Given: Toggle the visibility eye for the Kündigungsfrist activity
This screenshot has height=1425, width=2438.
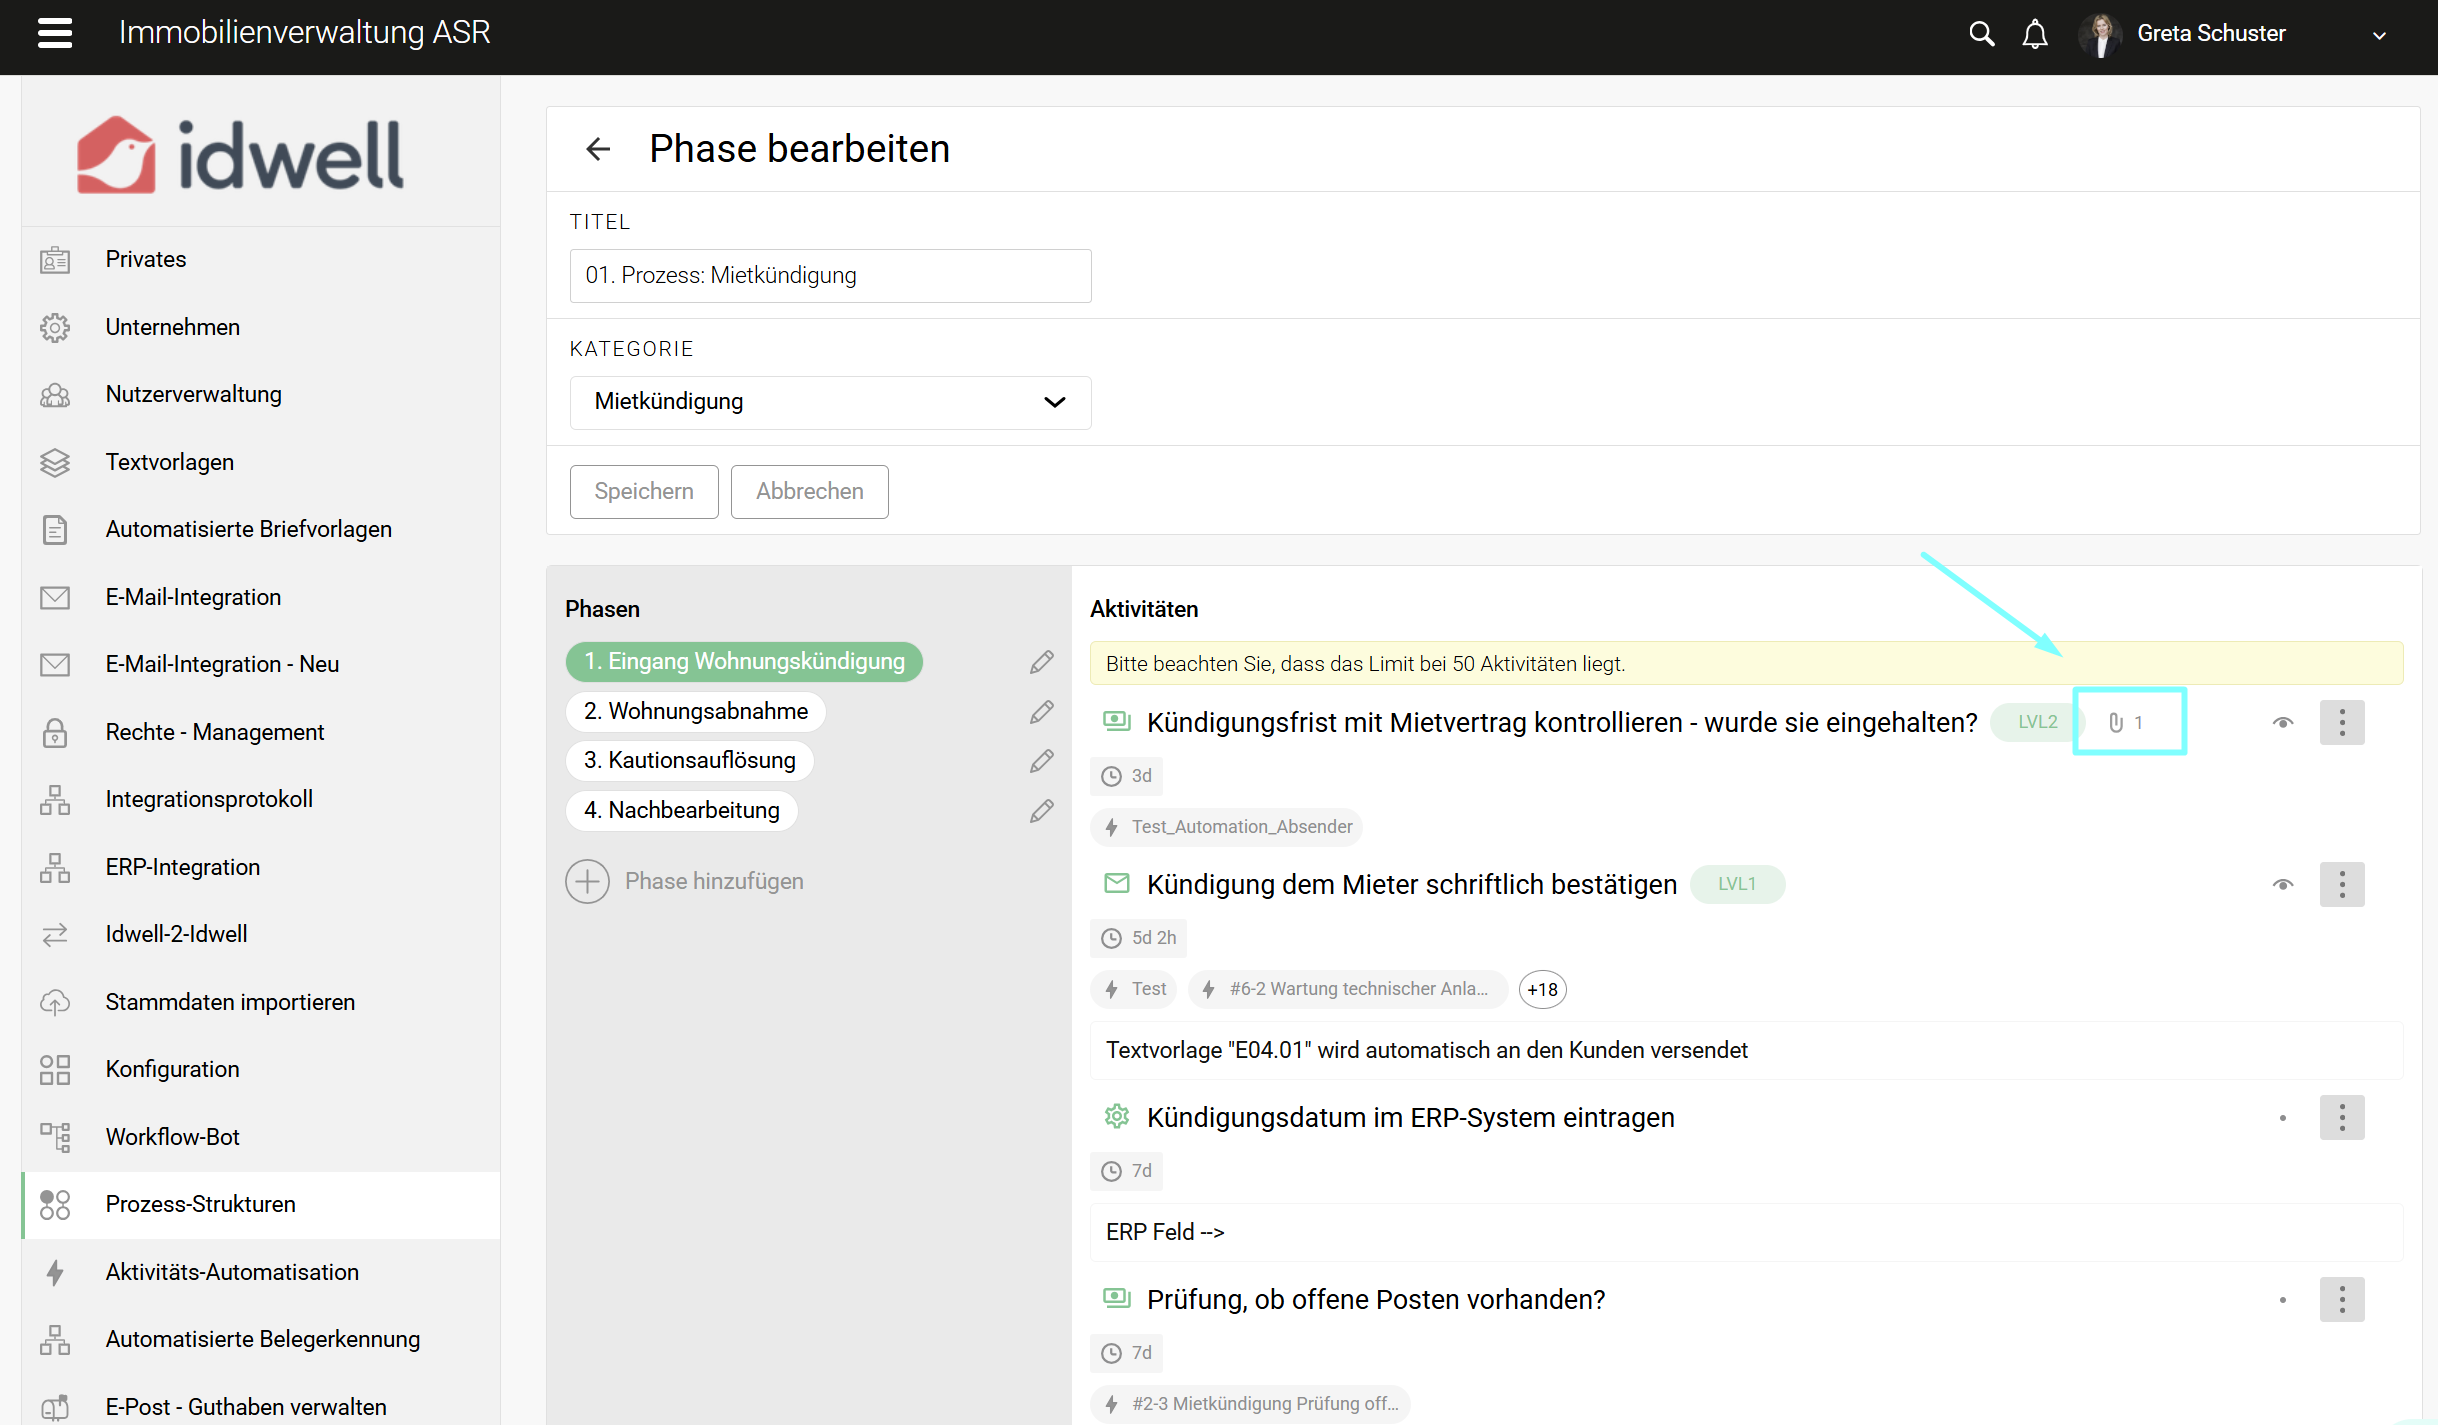Looking at the screenshot, I should click(2282, 722).
